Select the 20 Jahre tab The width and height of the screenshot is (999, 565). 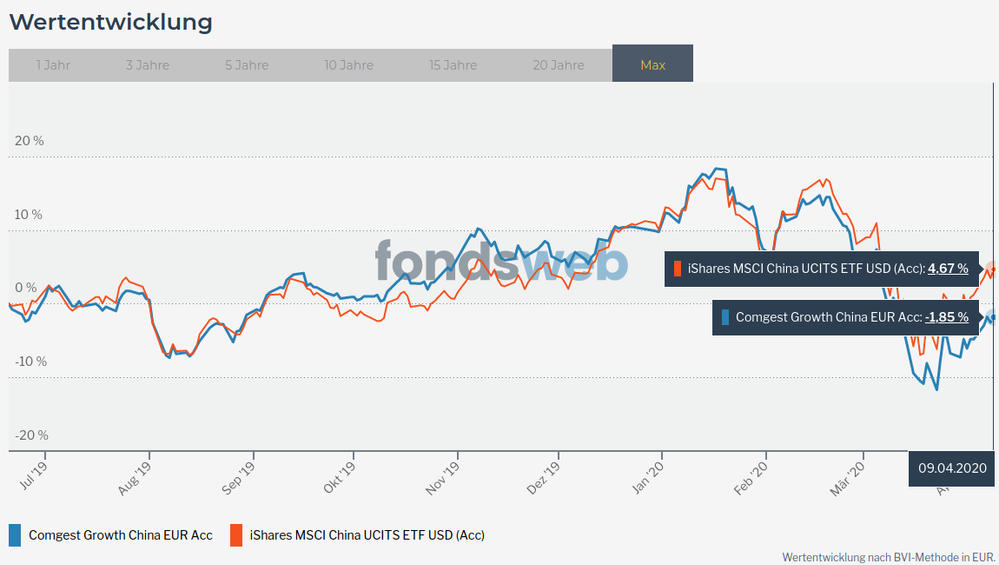pos(558,65)
